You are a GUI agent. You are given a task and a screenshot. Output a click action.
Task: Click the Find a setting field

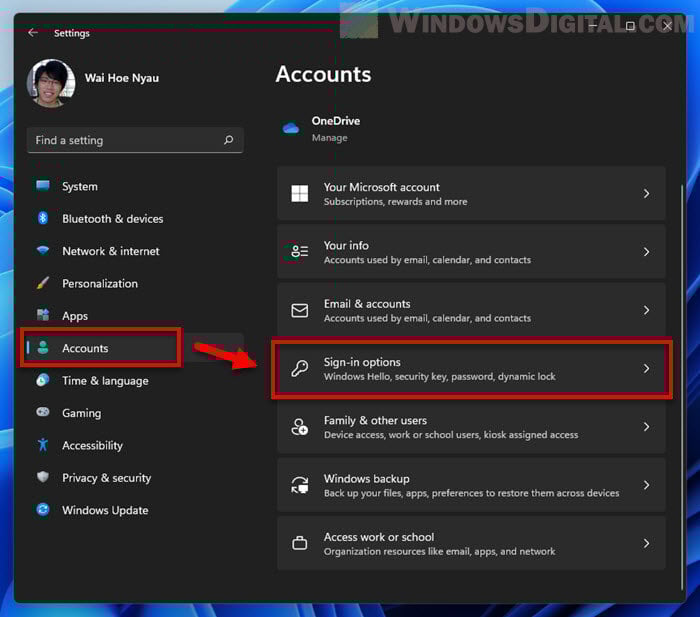pyautogui.click(x=135, y=140)
